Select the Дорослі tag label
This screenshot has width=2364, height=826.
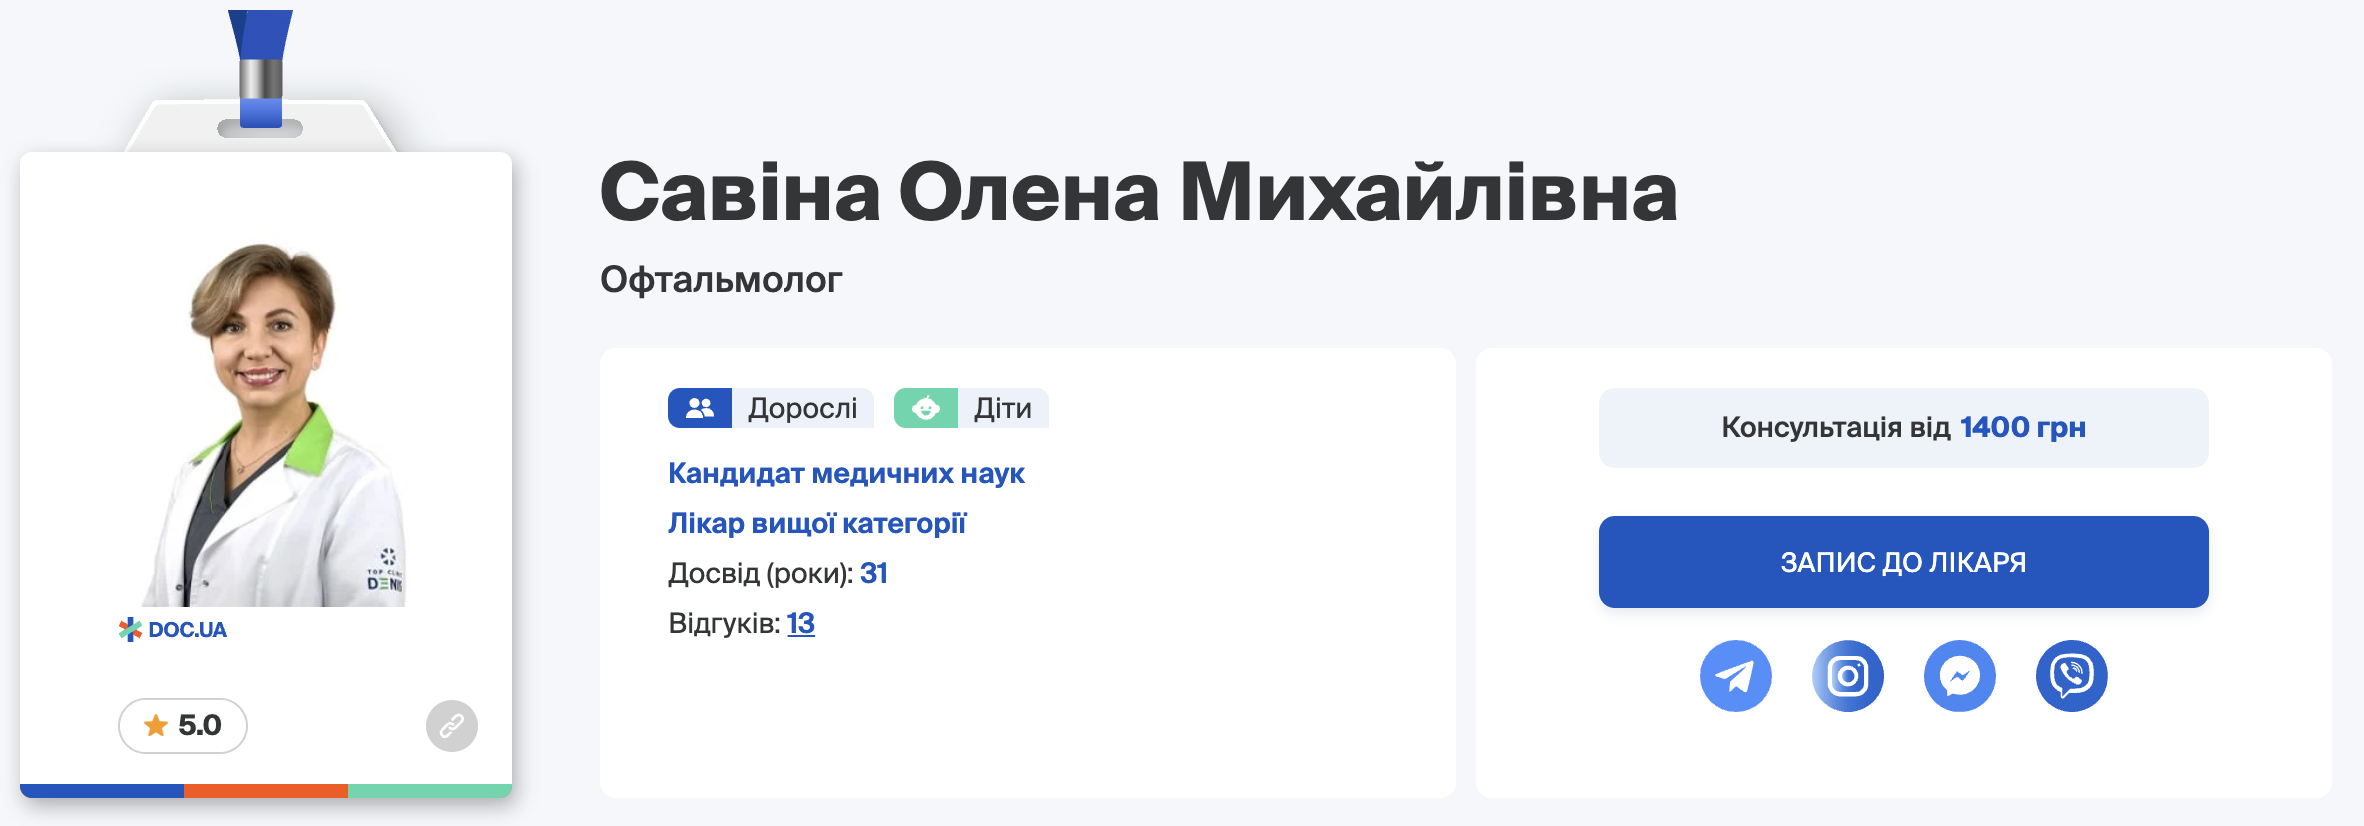802,408
